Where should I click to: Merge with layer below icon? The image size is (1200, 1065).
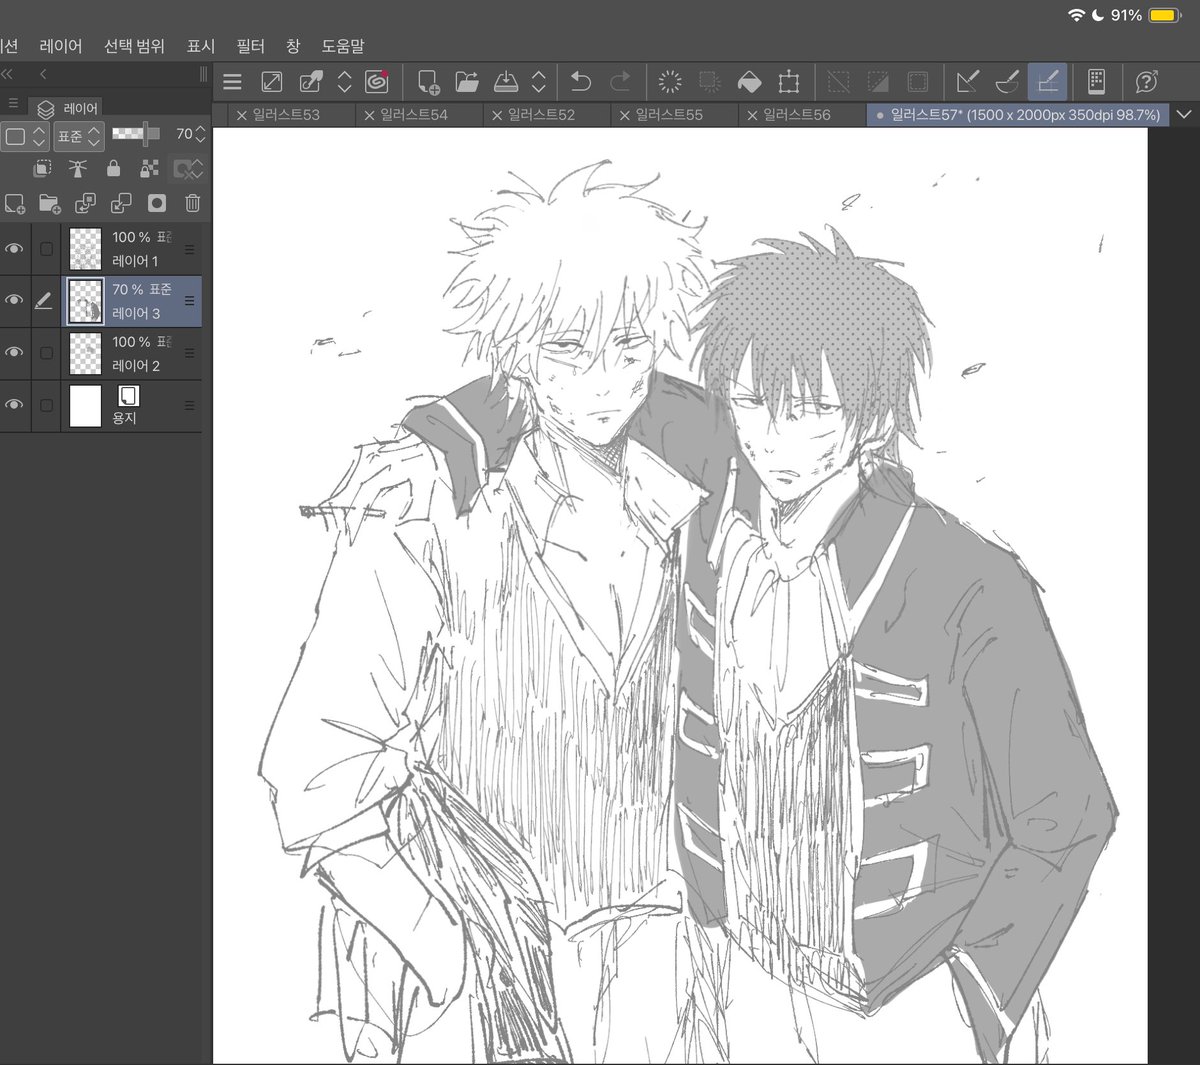point(121,204)
